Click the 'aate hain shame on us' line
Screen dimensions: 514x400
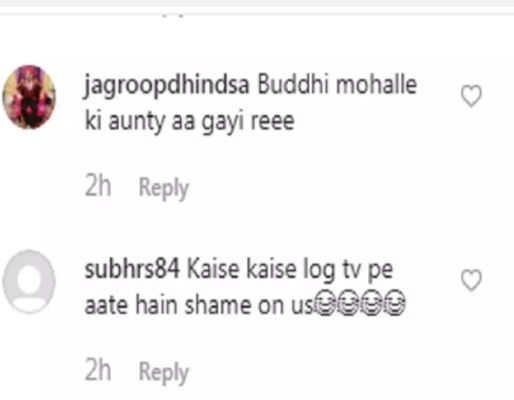[x=199, y=305]
